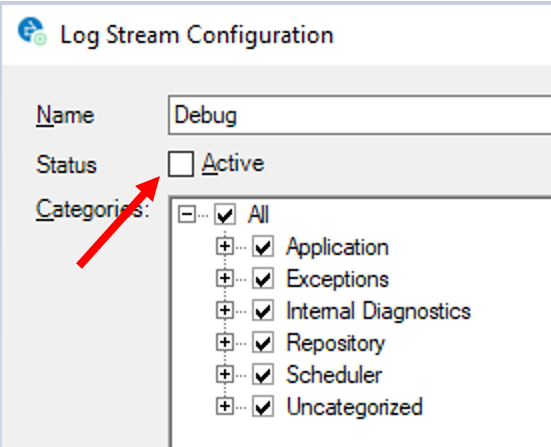Uncheck the Application category checkbox
Image resolution: width=551 pixels, height=447 pixels.
coord(263,247)
